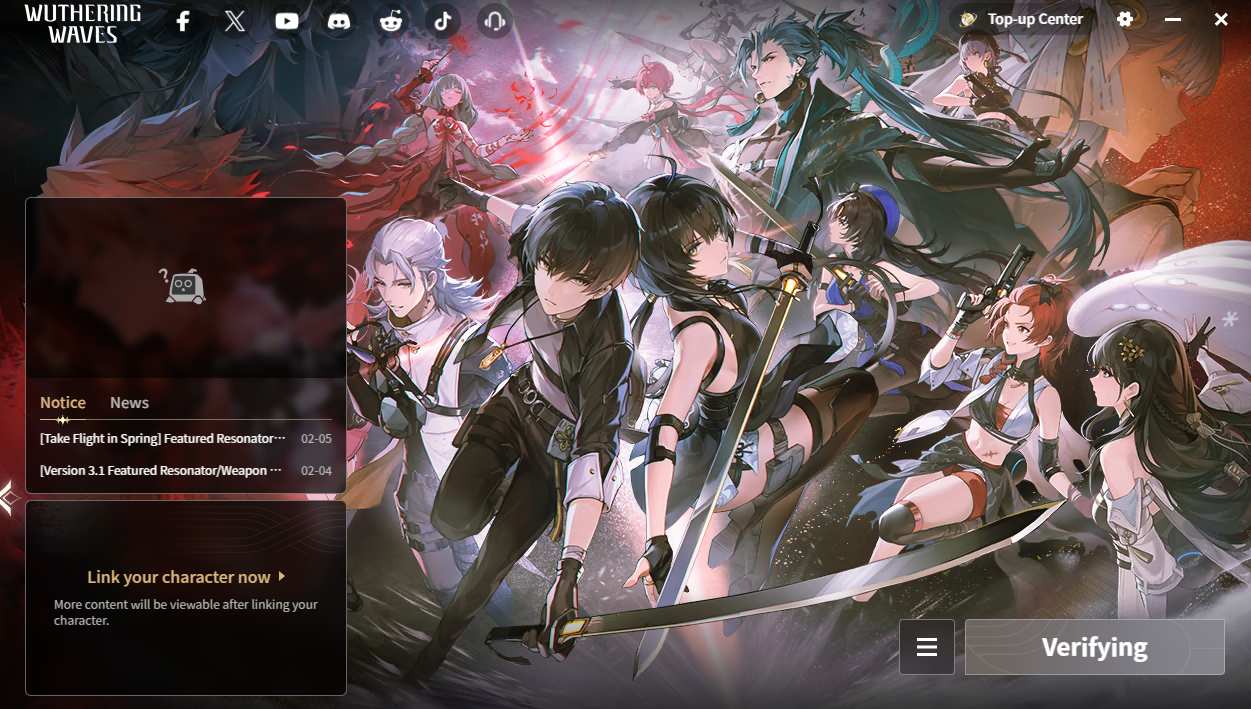
Task: Switch to the News tab
Action: point(129,403)
